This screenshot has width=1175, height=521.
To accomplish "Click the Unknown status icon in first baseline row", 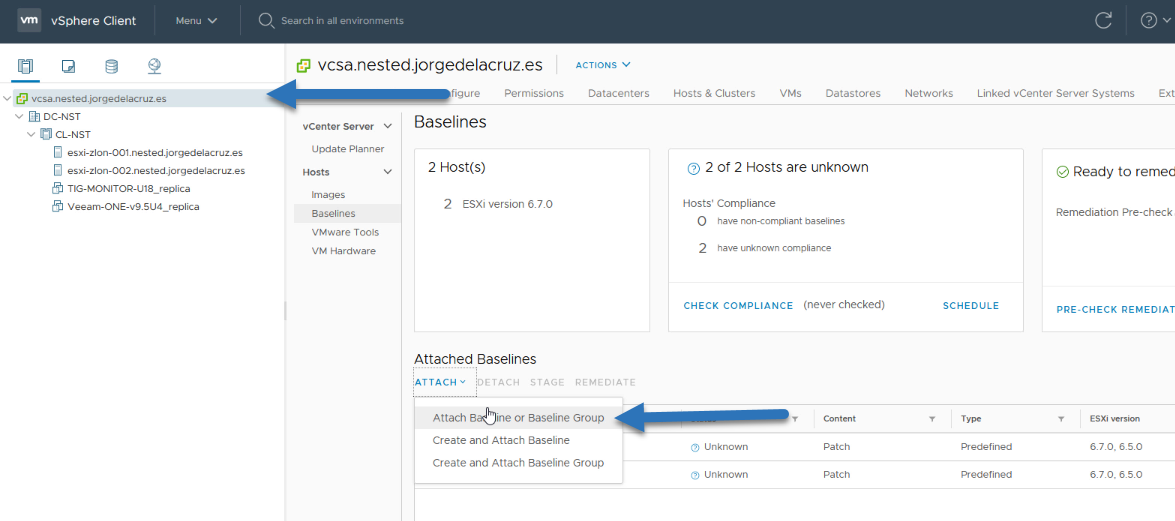I will point(695,447).
